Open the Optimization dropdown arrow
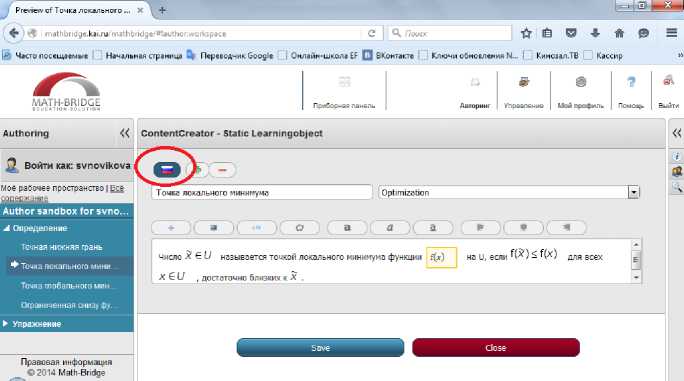The image size is (684, 381). [633, 192]
